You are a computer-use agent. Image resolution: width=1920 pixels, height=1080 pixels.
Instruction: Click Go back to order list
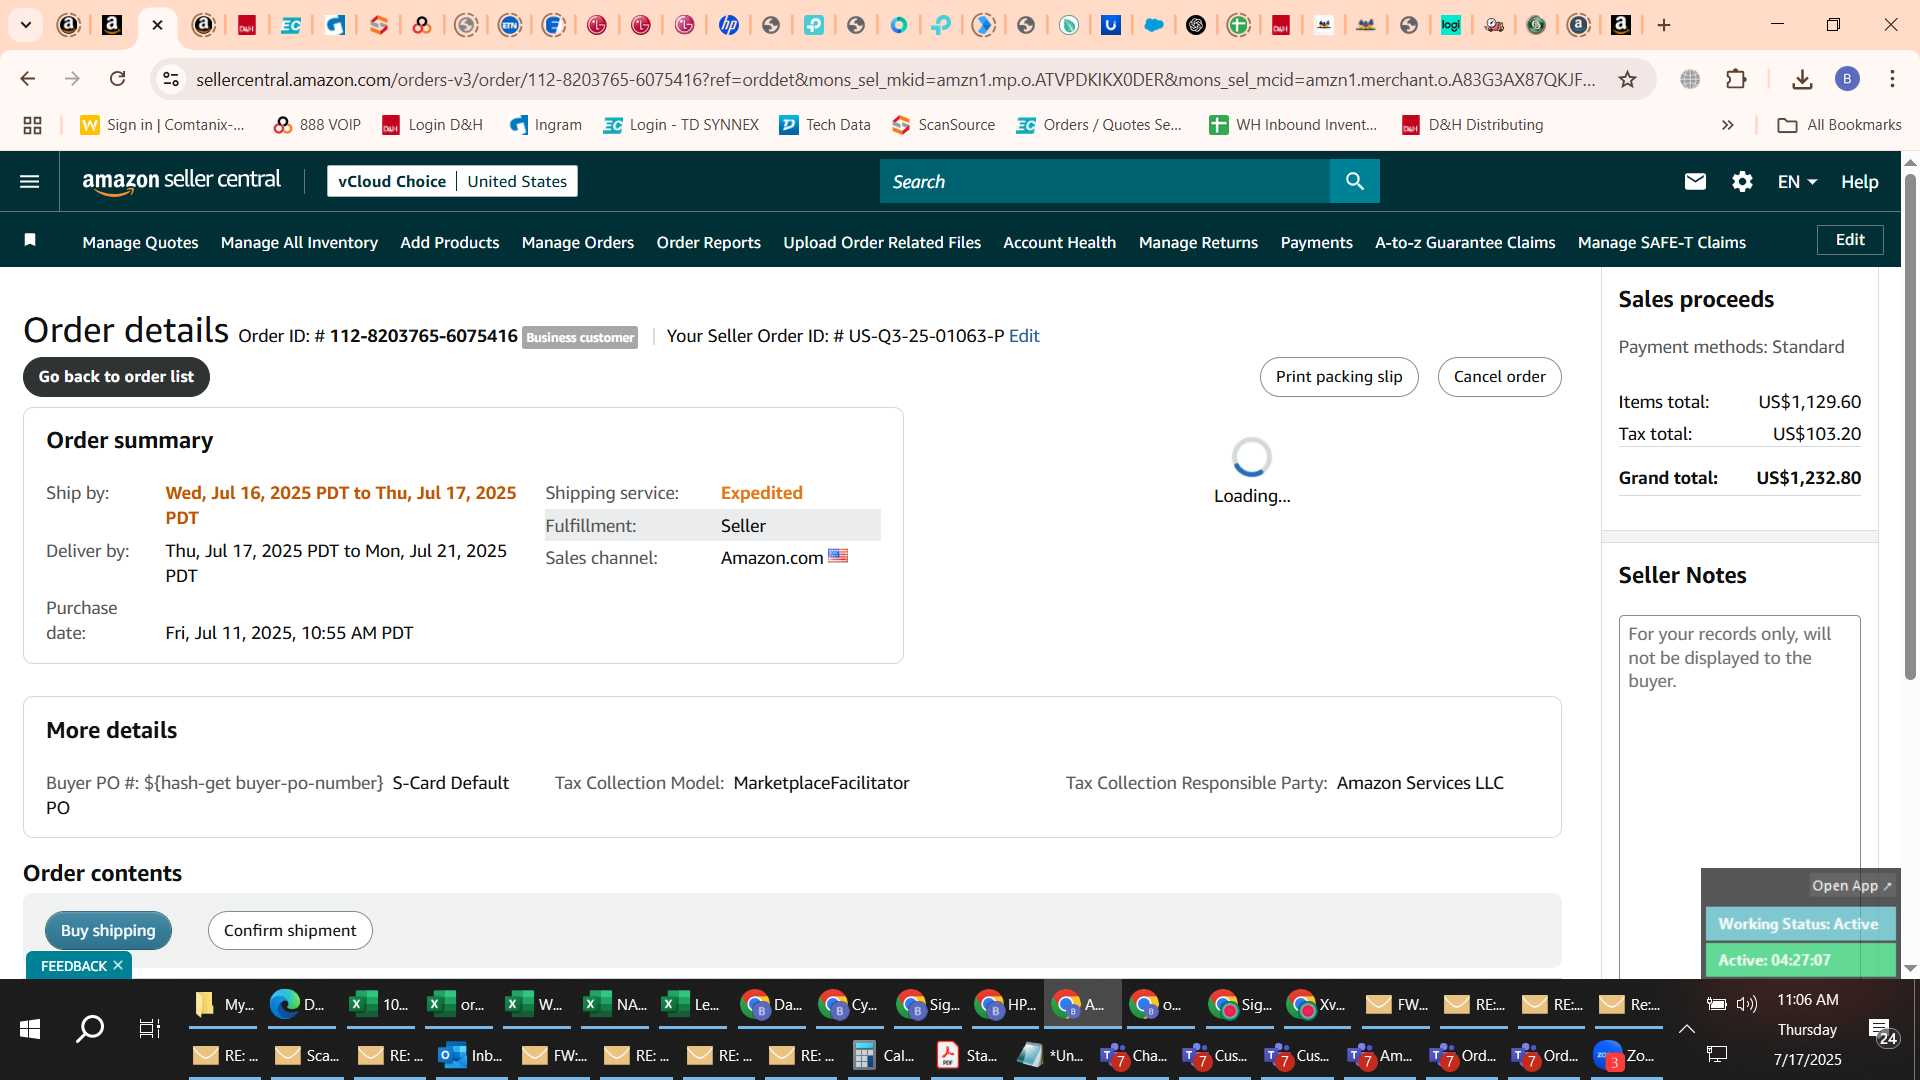[116, 376]
